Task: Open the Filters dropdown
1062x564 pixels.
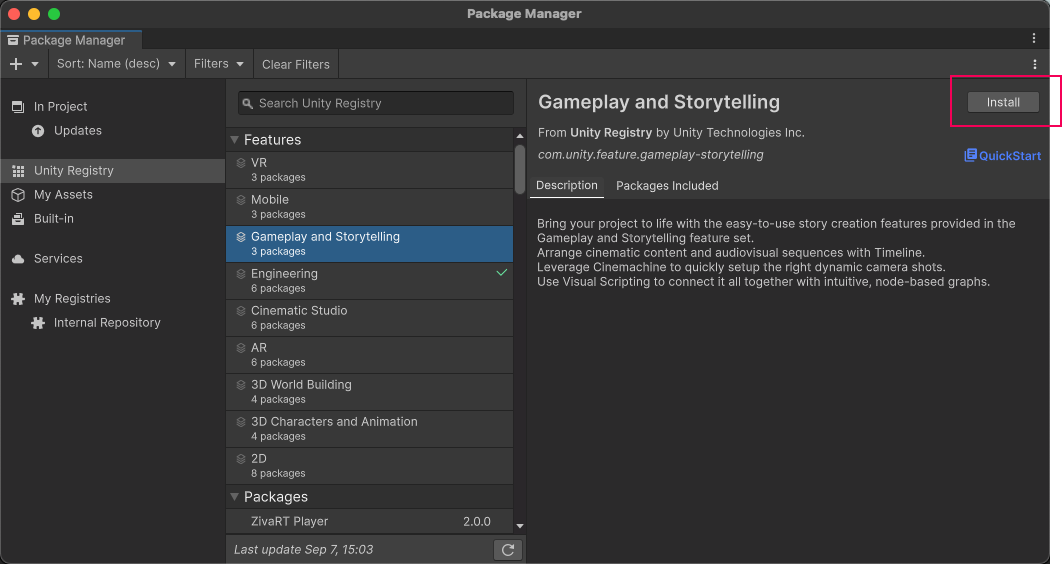Action: click(218, 64)
